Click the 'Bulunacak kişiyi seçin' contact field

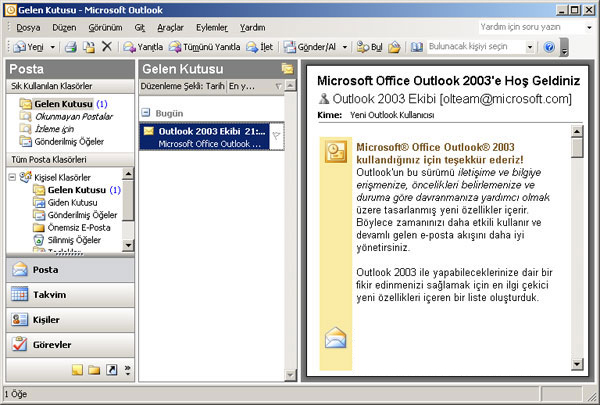point(476,47)
